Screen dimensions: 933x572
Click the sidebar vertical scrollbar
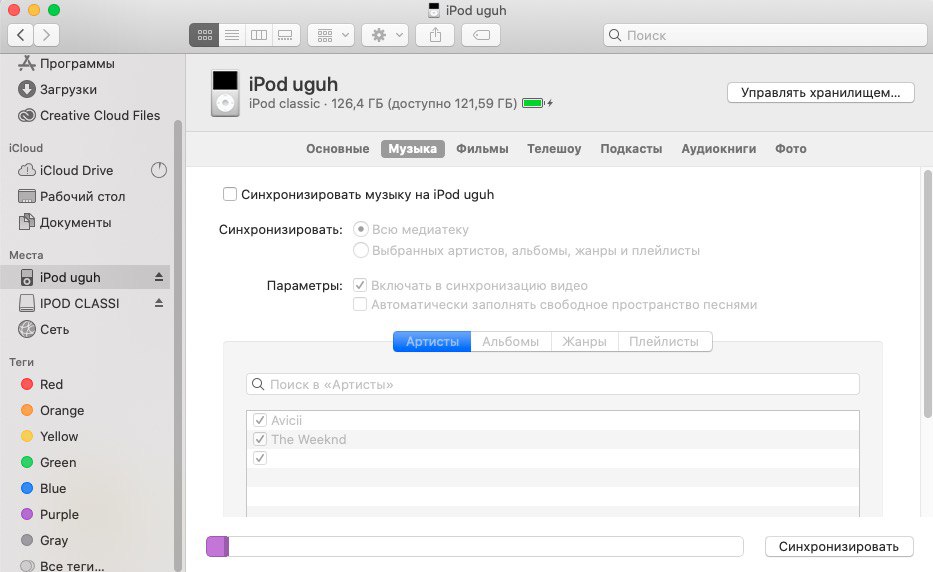(177, 345)
